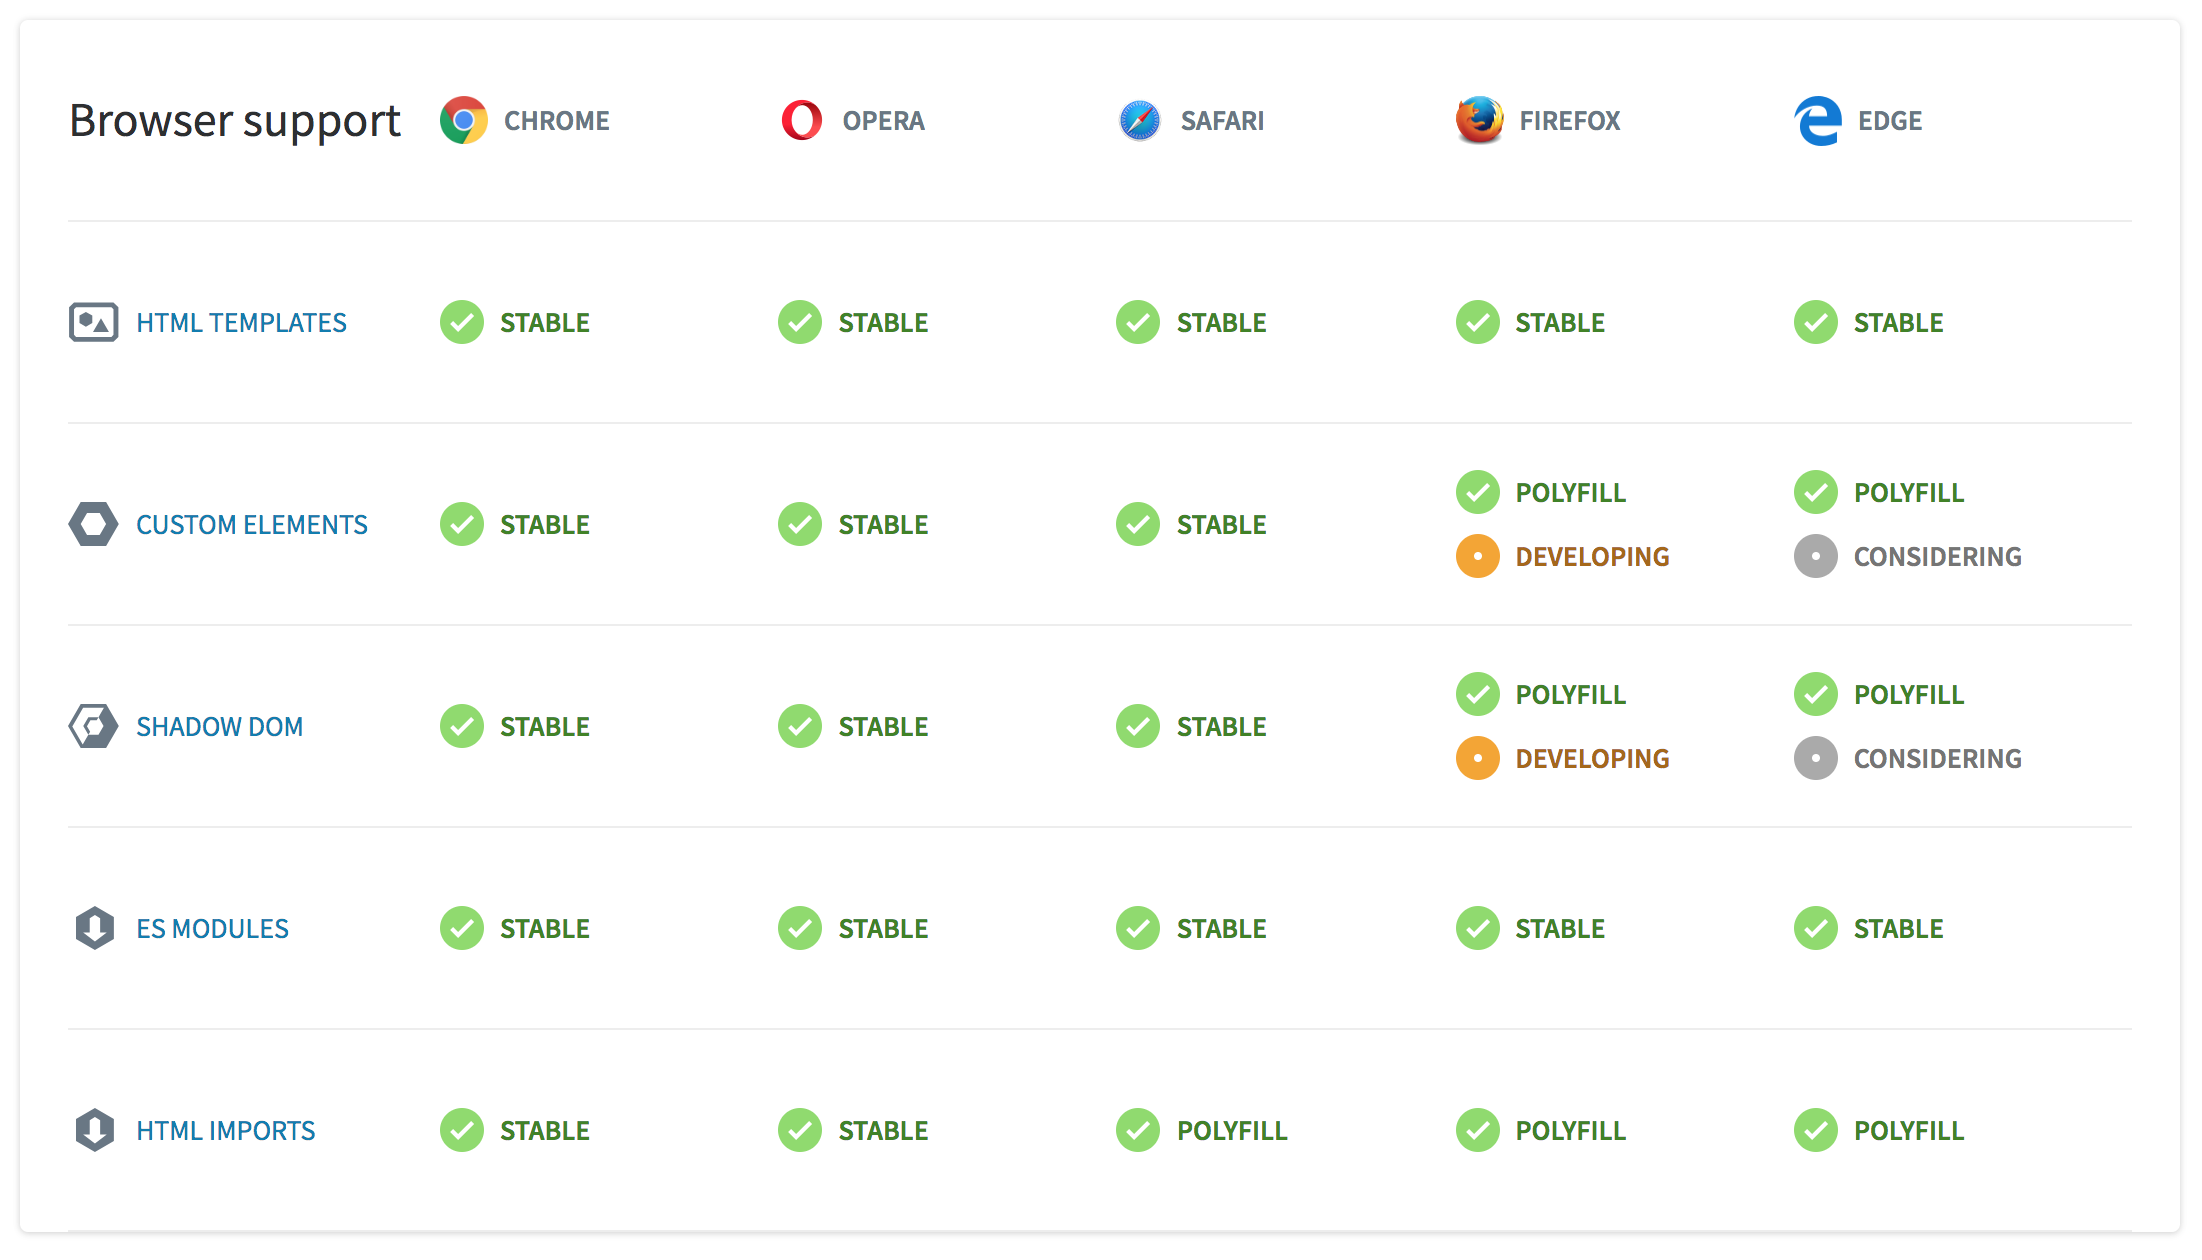
Task: Follow the HTML Imports link
Action: [x=225, y=1131]
